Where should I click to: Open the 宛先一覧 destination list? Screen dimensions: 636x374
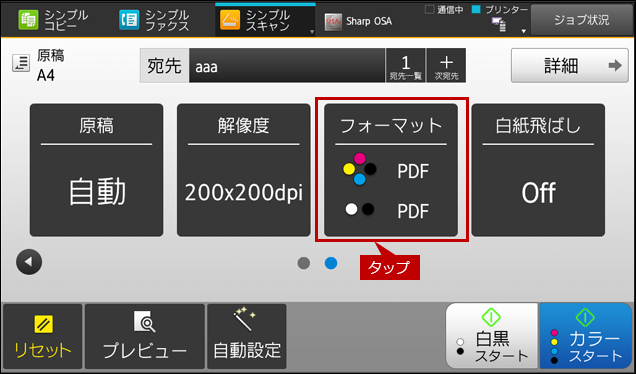pos(406,66)
